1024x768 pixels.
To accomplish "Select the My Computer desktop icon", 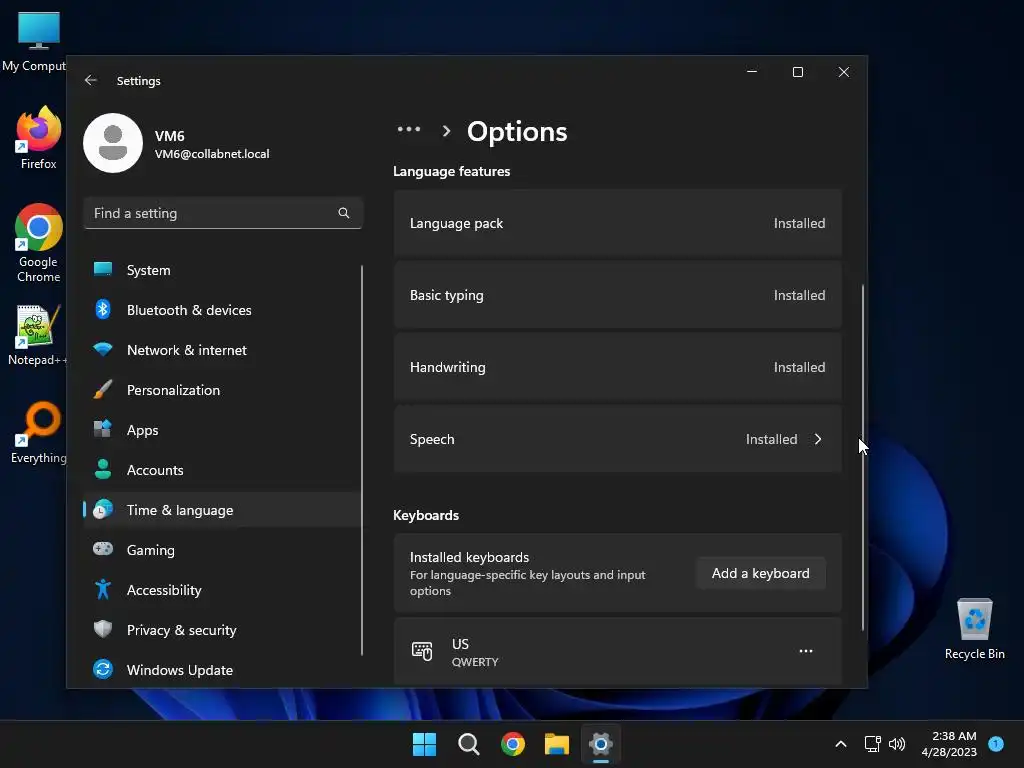I will click(36, 42).
